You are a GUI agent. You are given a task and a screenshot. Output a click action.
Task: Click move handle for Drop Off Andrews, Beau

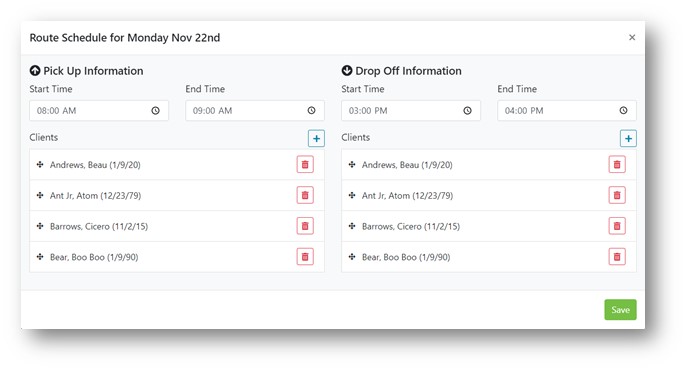pos(352,165)
